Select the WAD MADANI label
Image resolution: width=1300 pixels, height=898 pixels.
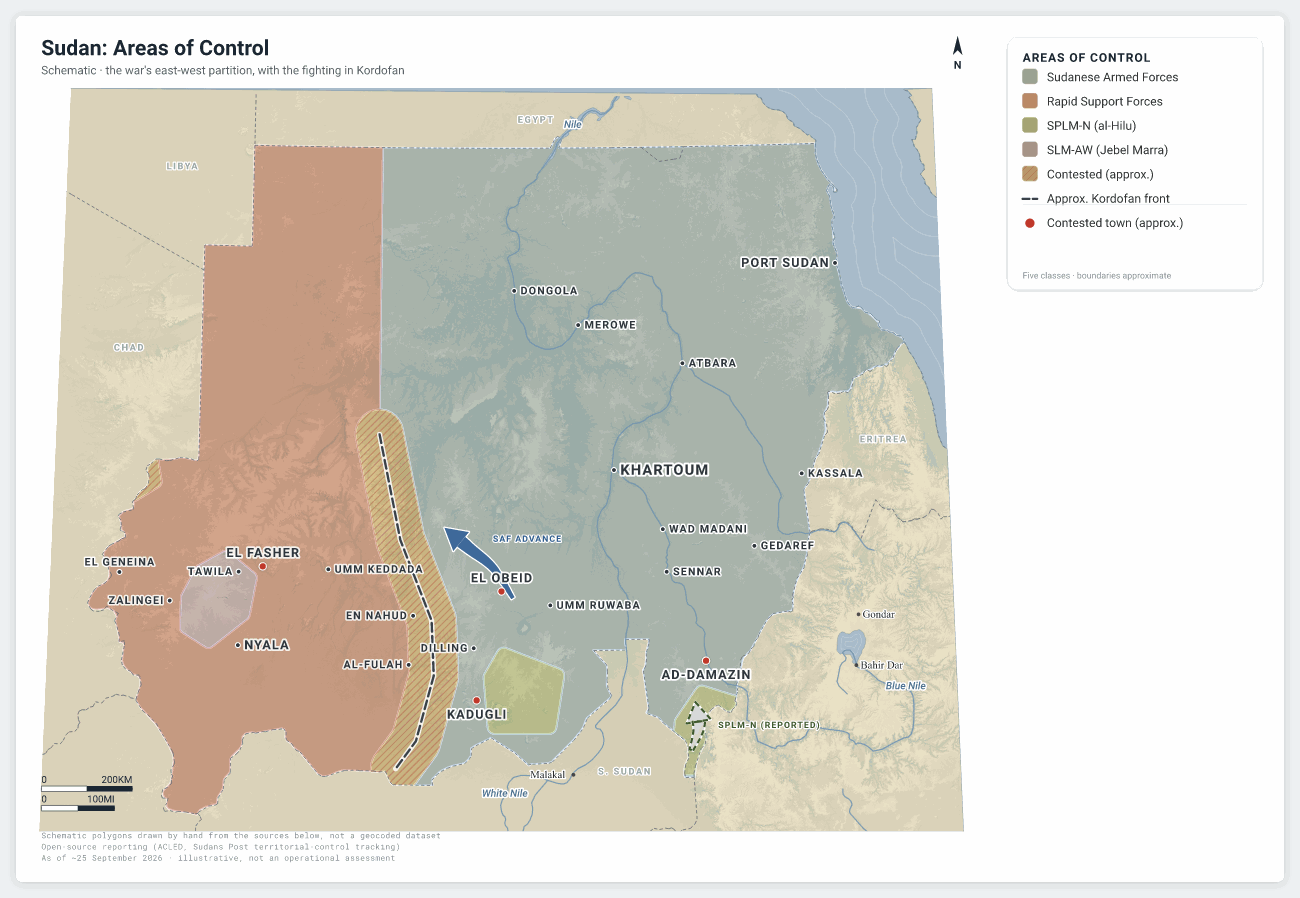(x=708, y=529)
